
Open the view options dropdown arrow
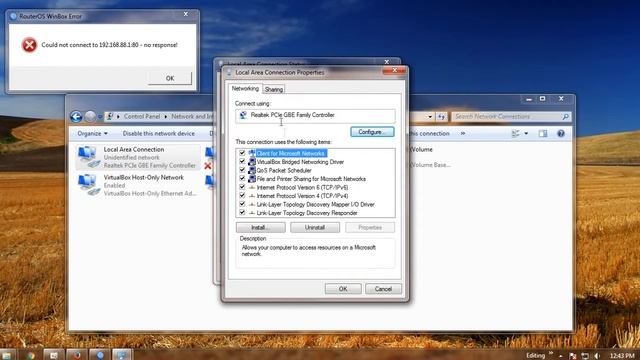[x=526, y=133]
